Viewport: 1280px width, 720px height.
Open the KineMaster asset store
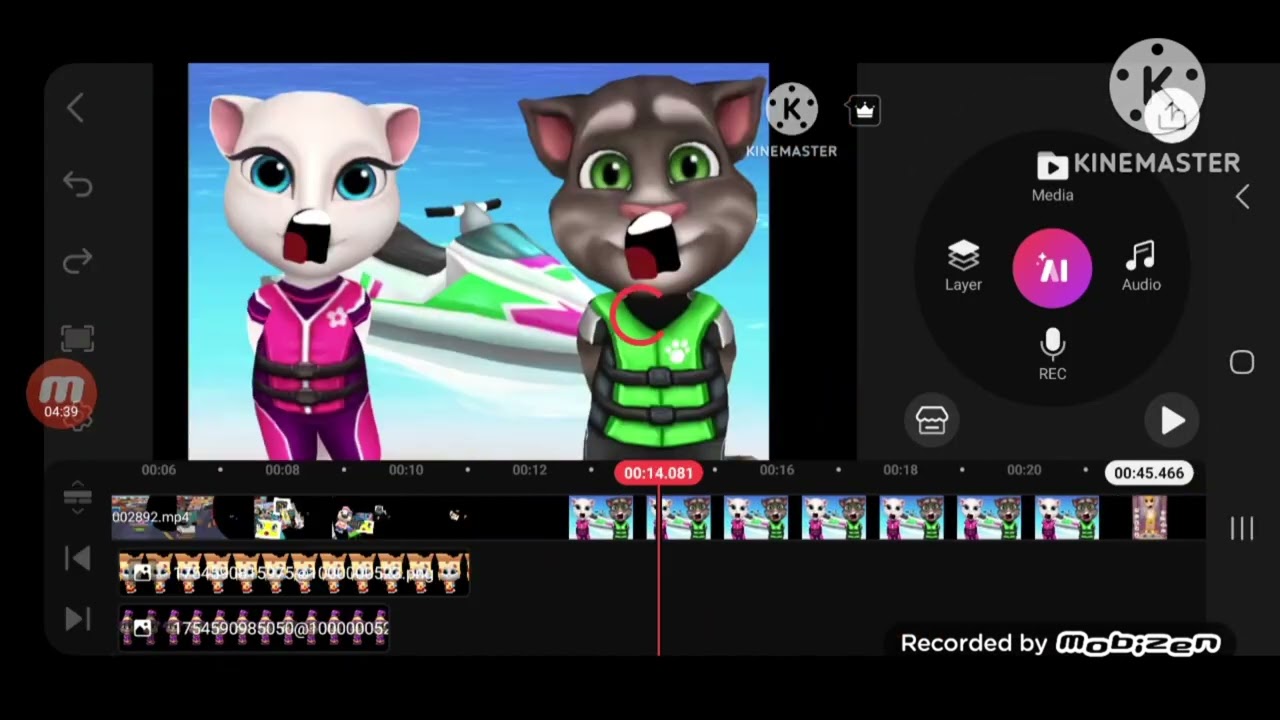click(x=931, y=421)
